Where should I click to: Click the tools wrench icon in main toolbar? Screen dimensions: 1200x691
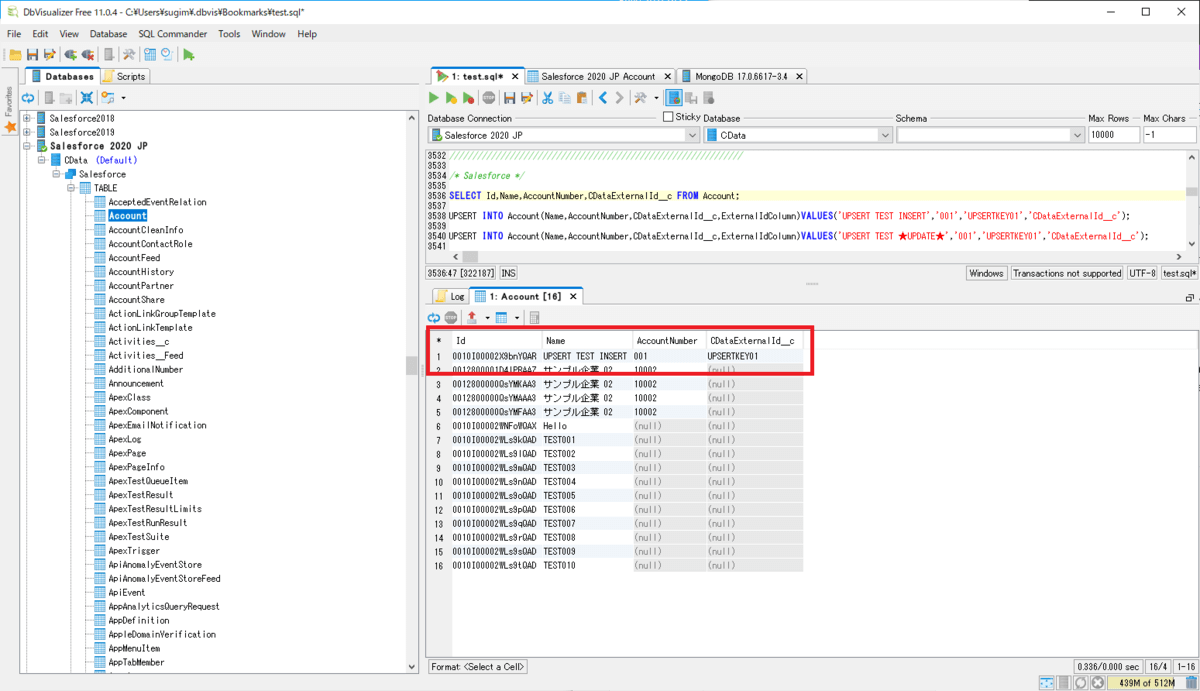click(128, 55)
